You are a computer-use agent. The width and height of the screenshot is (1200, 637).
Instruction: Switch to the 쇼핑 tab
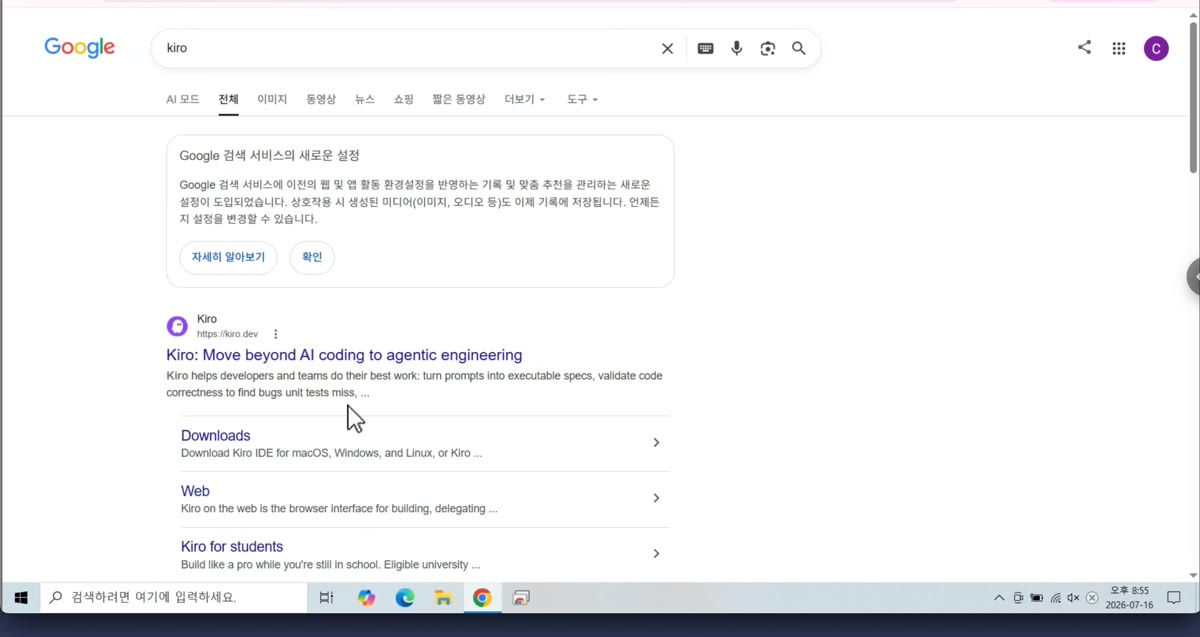403,99
